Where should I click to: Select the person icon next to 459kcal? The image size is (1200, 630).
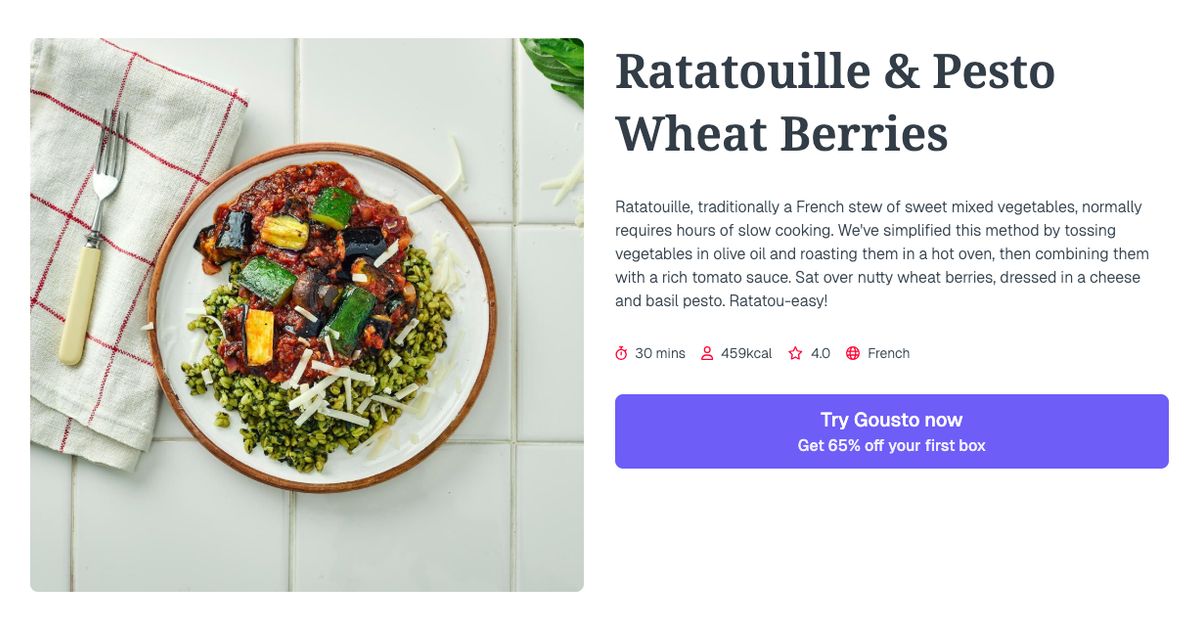point(708,353)
